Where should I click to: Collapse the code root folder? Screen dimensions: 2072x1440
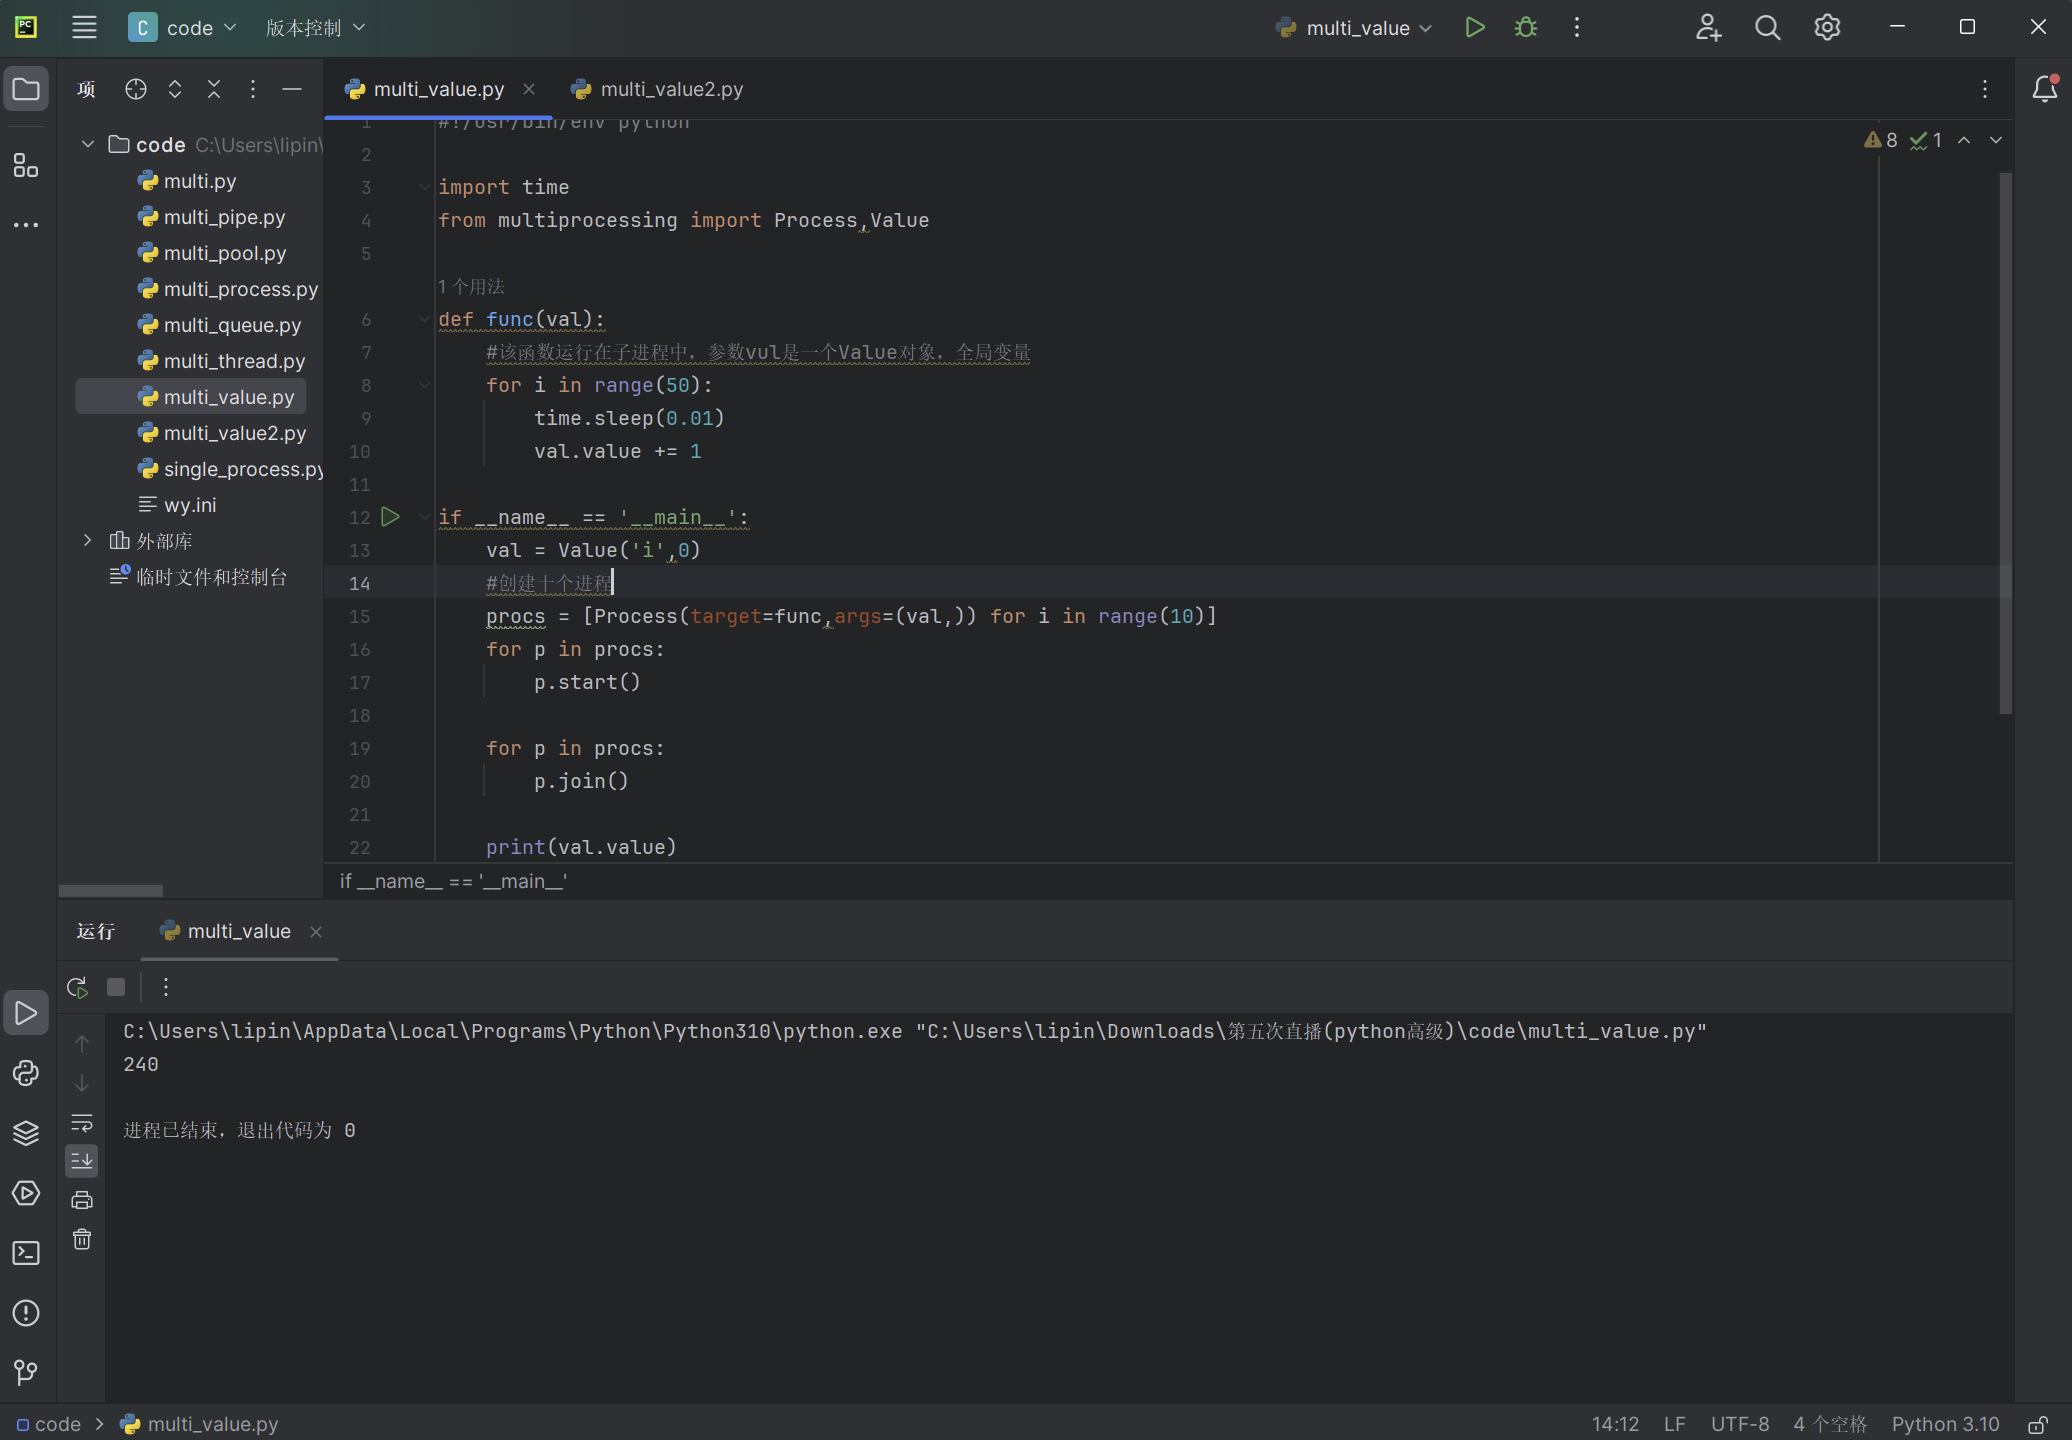point(88,145)
